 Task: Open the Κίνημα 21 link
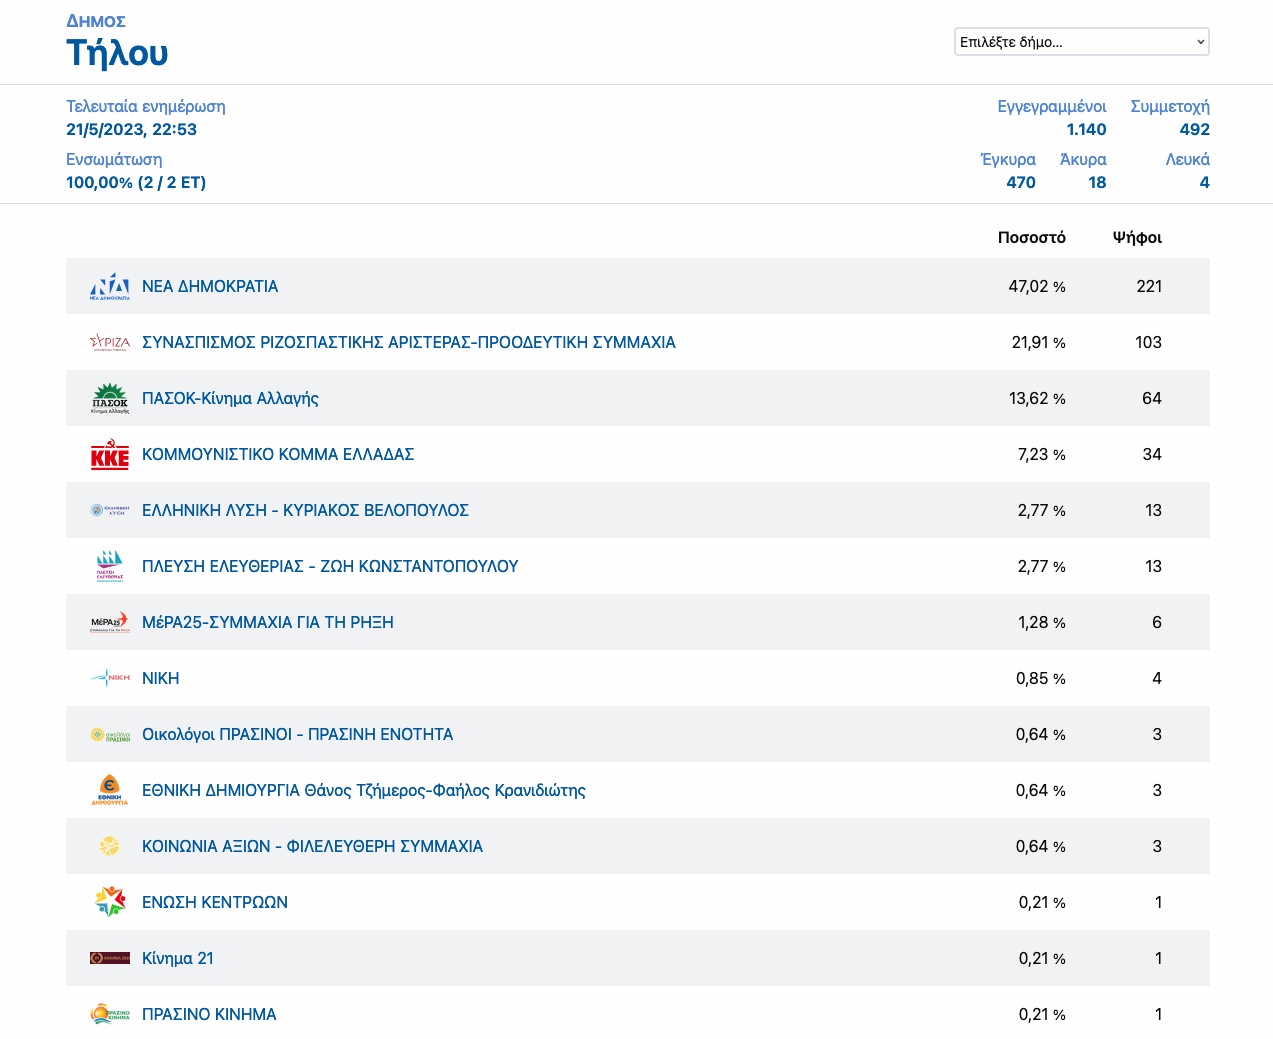(178, 958)
